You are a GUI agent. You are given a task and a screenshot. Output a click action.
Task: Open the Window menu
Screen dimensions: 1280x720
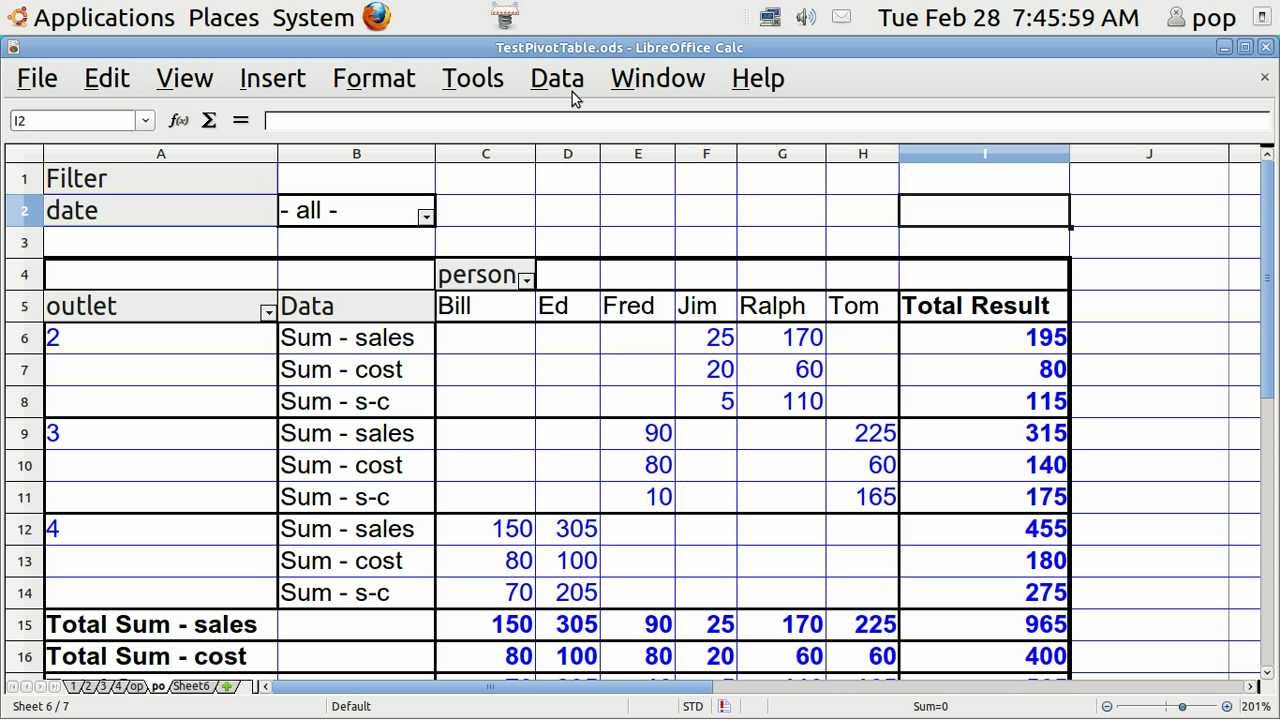pos(658,78)
